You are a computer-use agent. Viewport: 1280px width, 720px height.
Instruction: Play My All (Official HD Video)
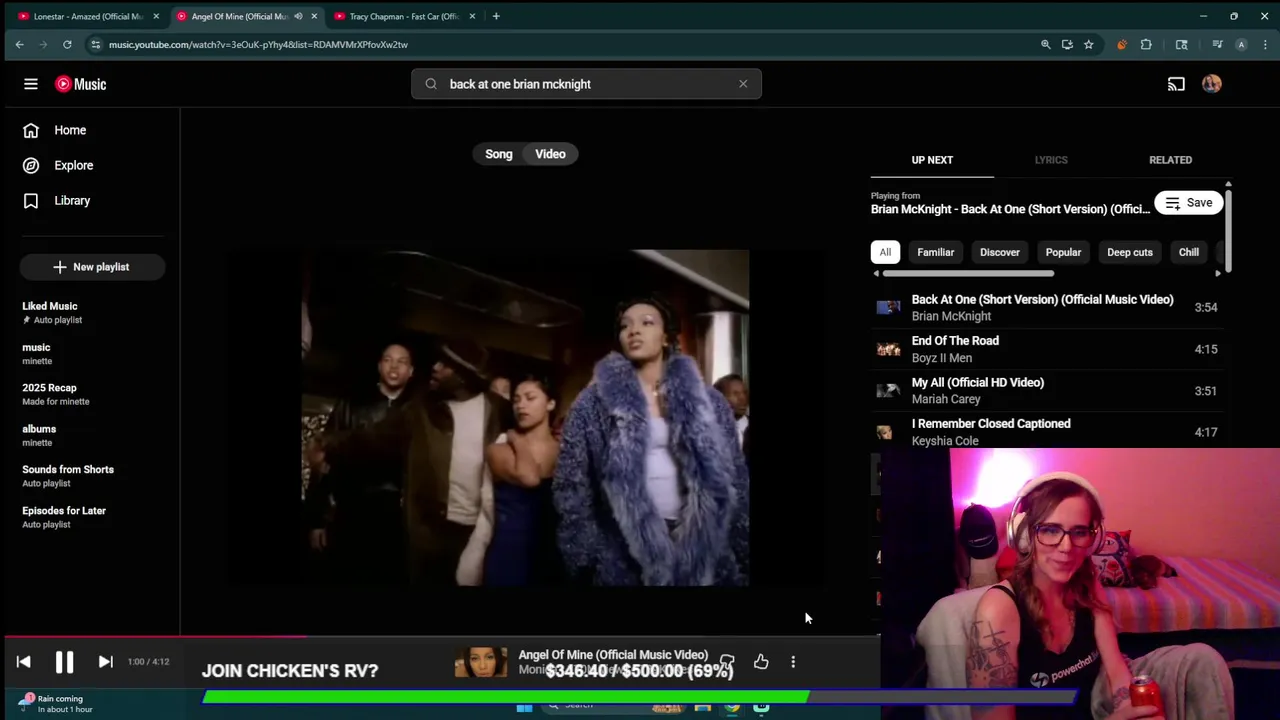[1048, 391]
